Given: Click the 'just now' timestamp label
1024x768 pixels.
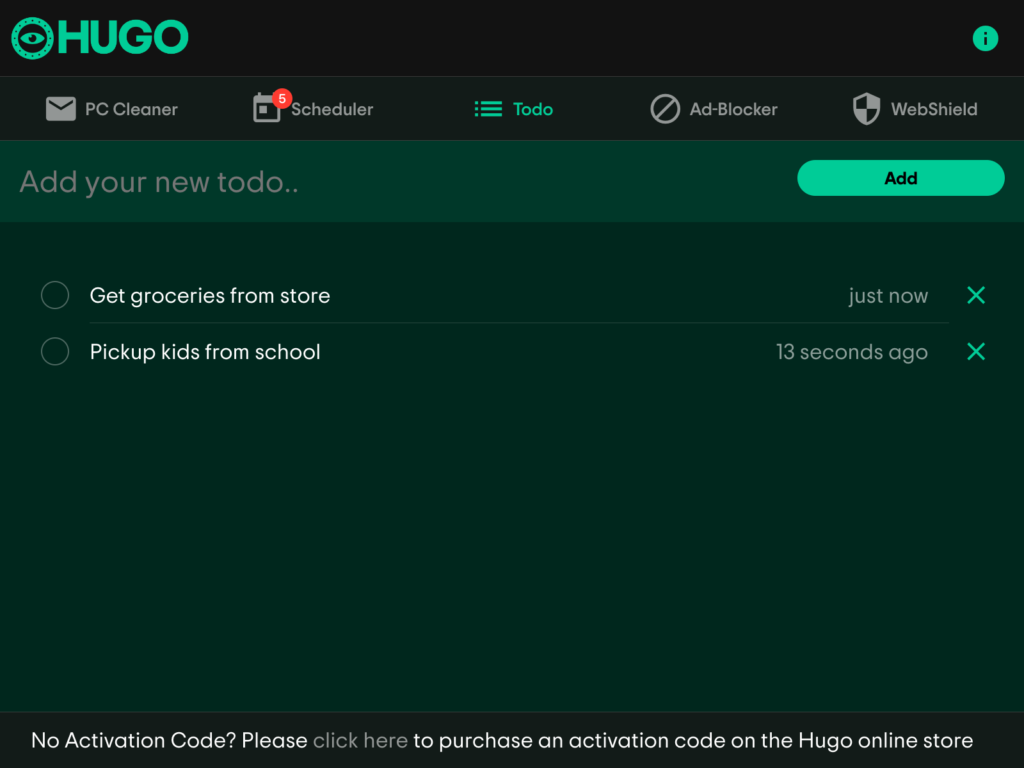Looking at the screenshot, I should tap(888, 295).
